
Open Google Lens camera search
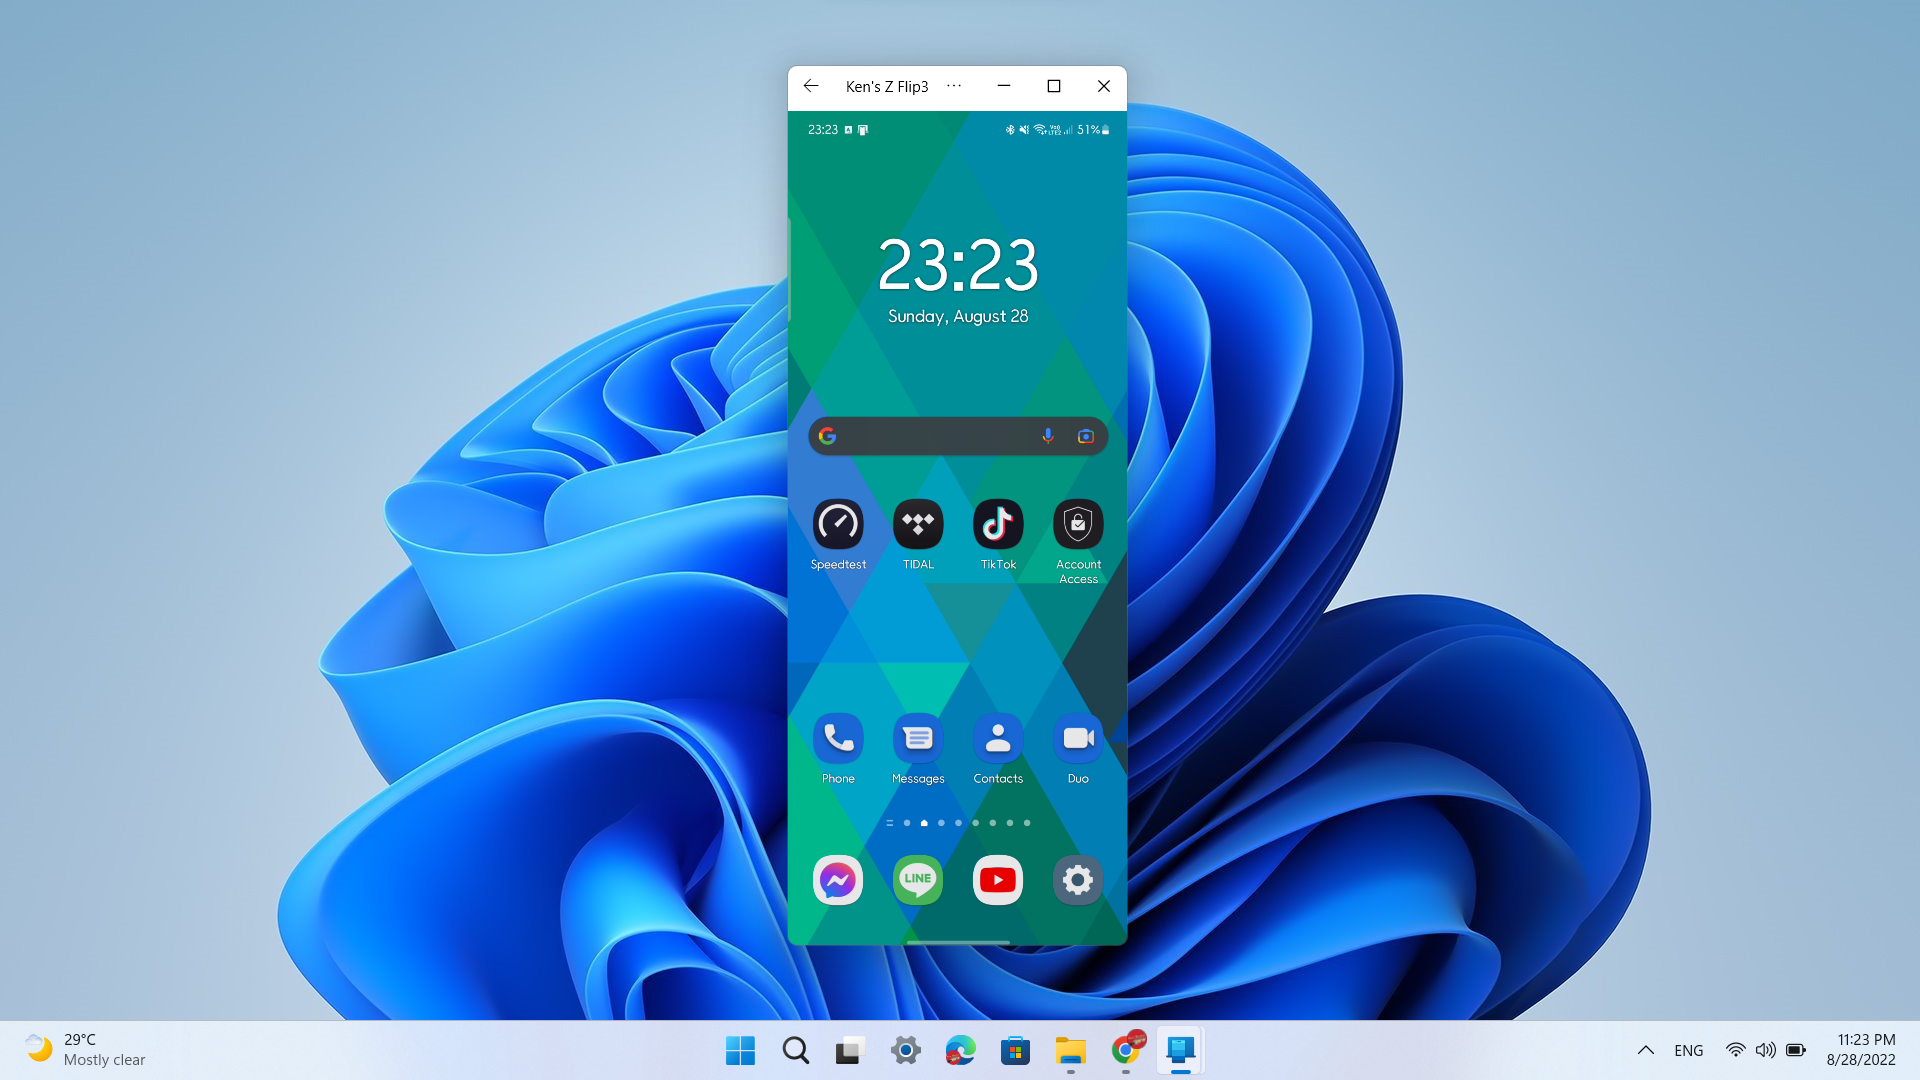coord(1086,436)
